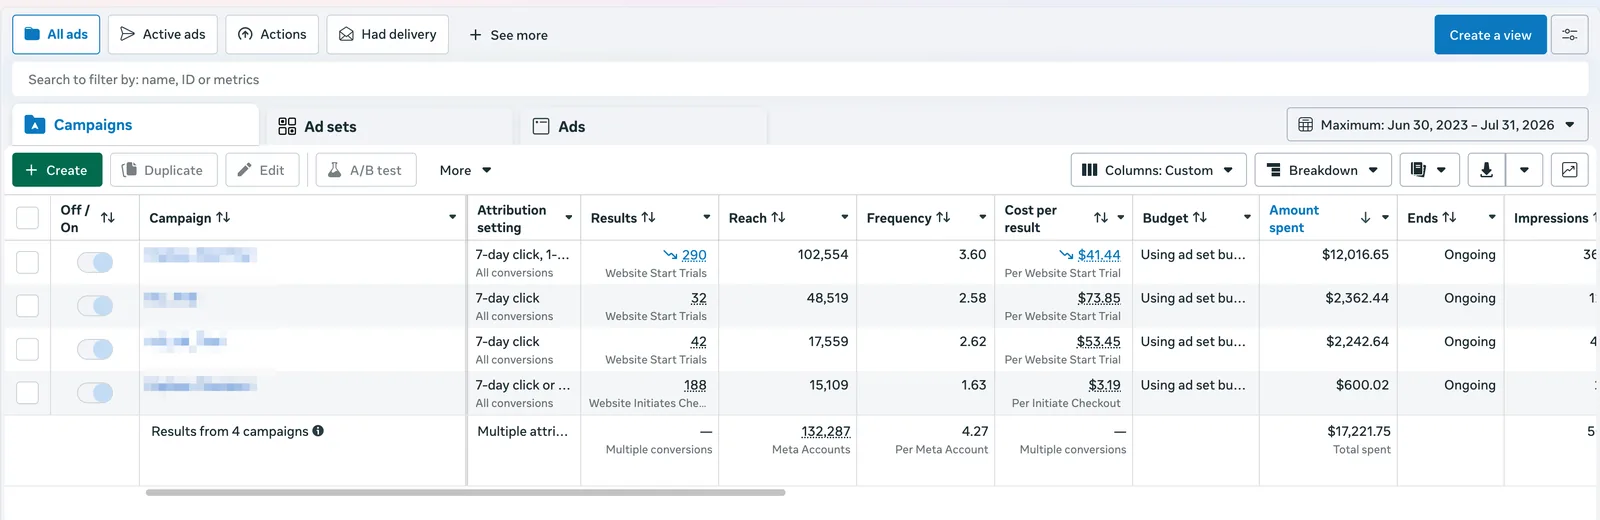Check the campaign with 188 results
The image size is (1600, 520).
pos(28,392)
